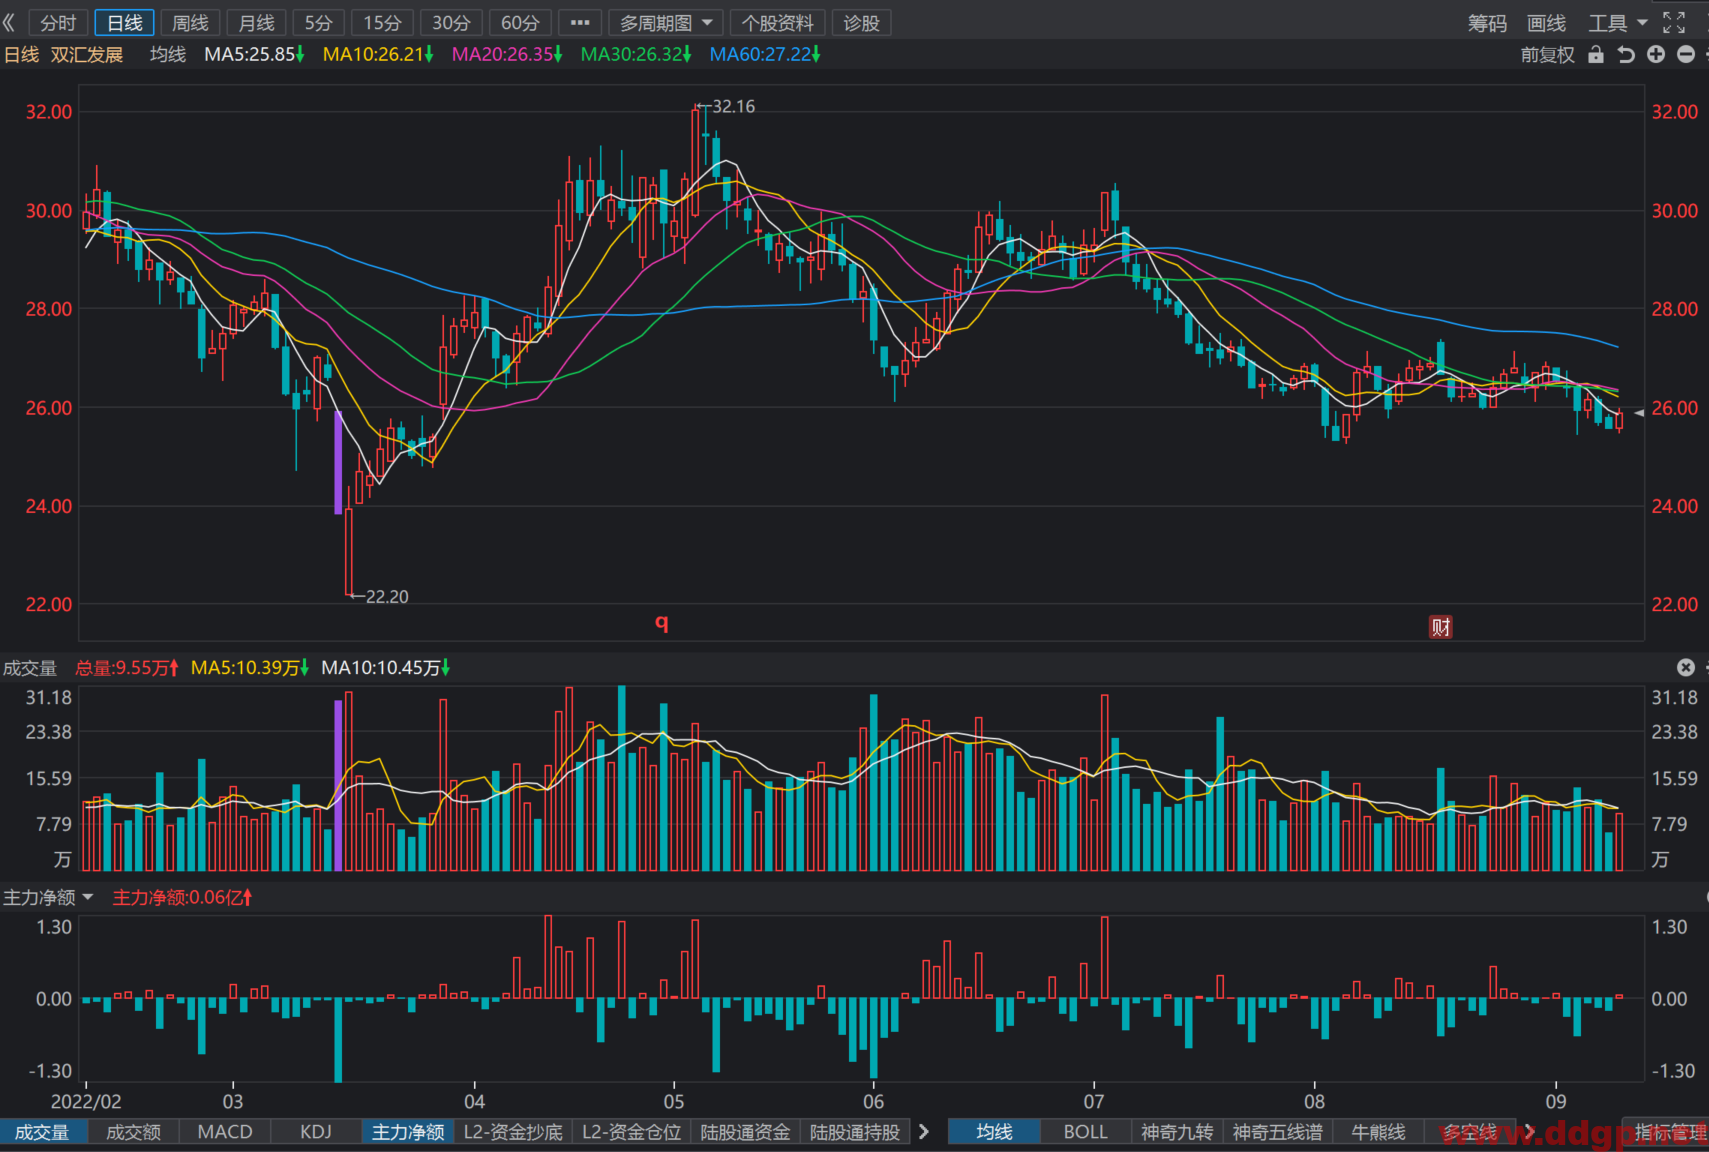
Task: Click the undo arrow icon
Action: pyautogui.click(x=1626, y=54)
